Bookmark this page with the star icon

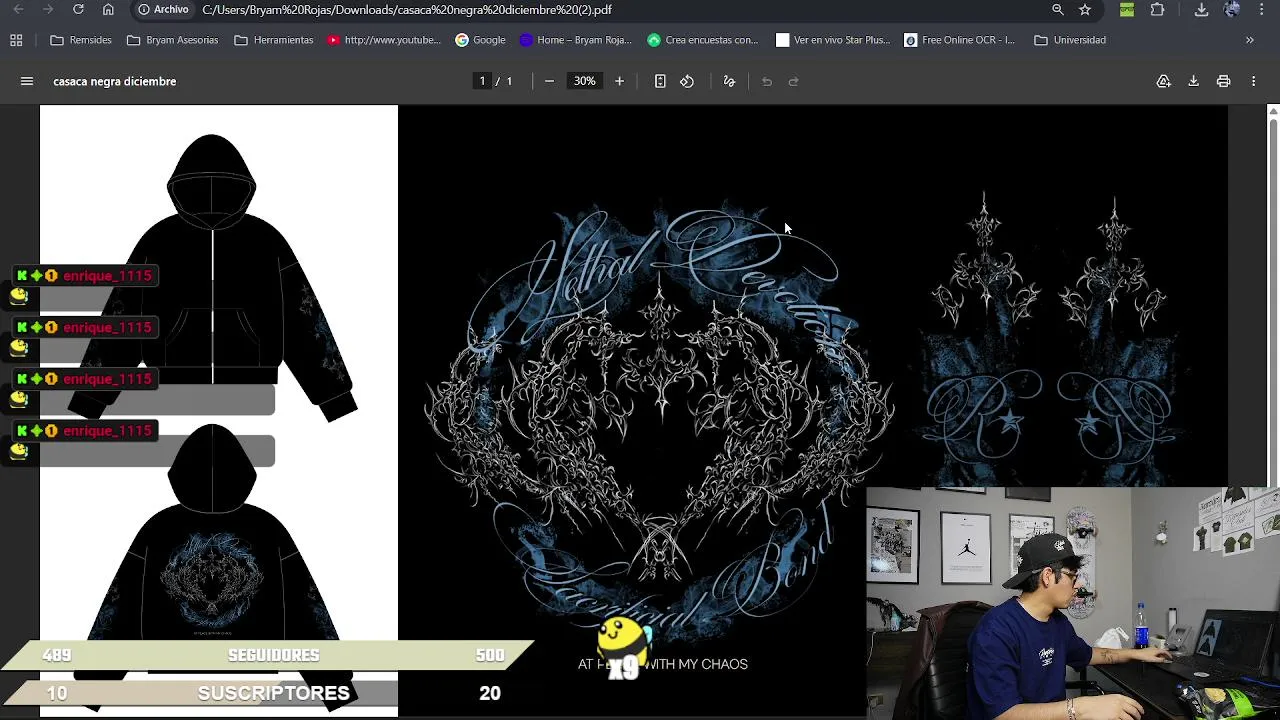click(x=1085, y=10)
